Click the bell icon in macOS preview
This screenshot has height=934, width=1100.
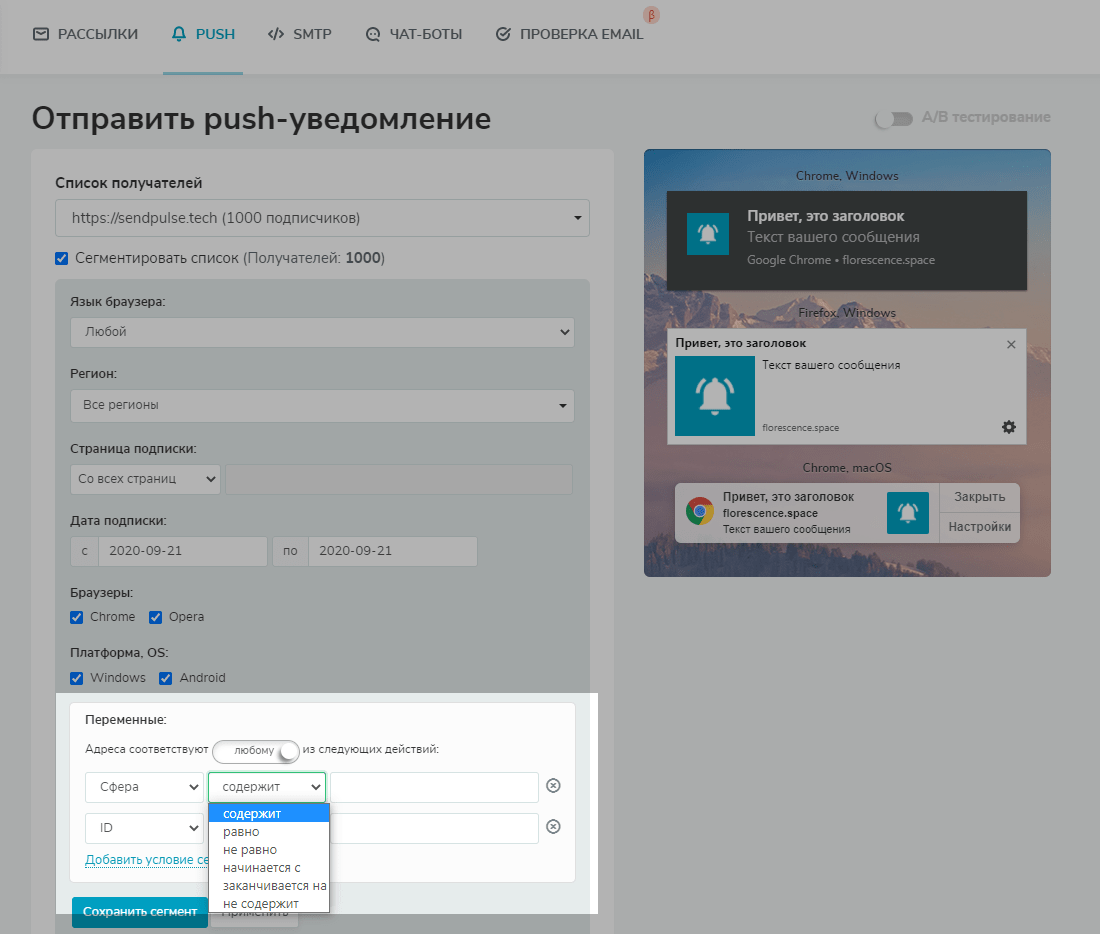(907, 512)
